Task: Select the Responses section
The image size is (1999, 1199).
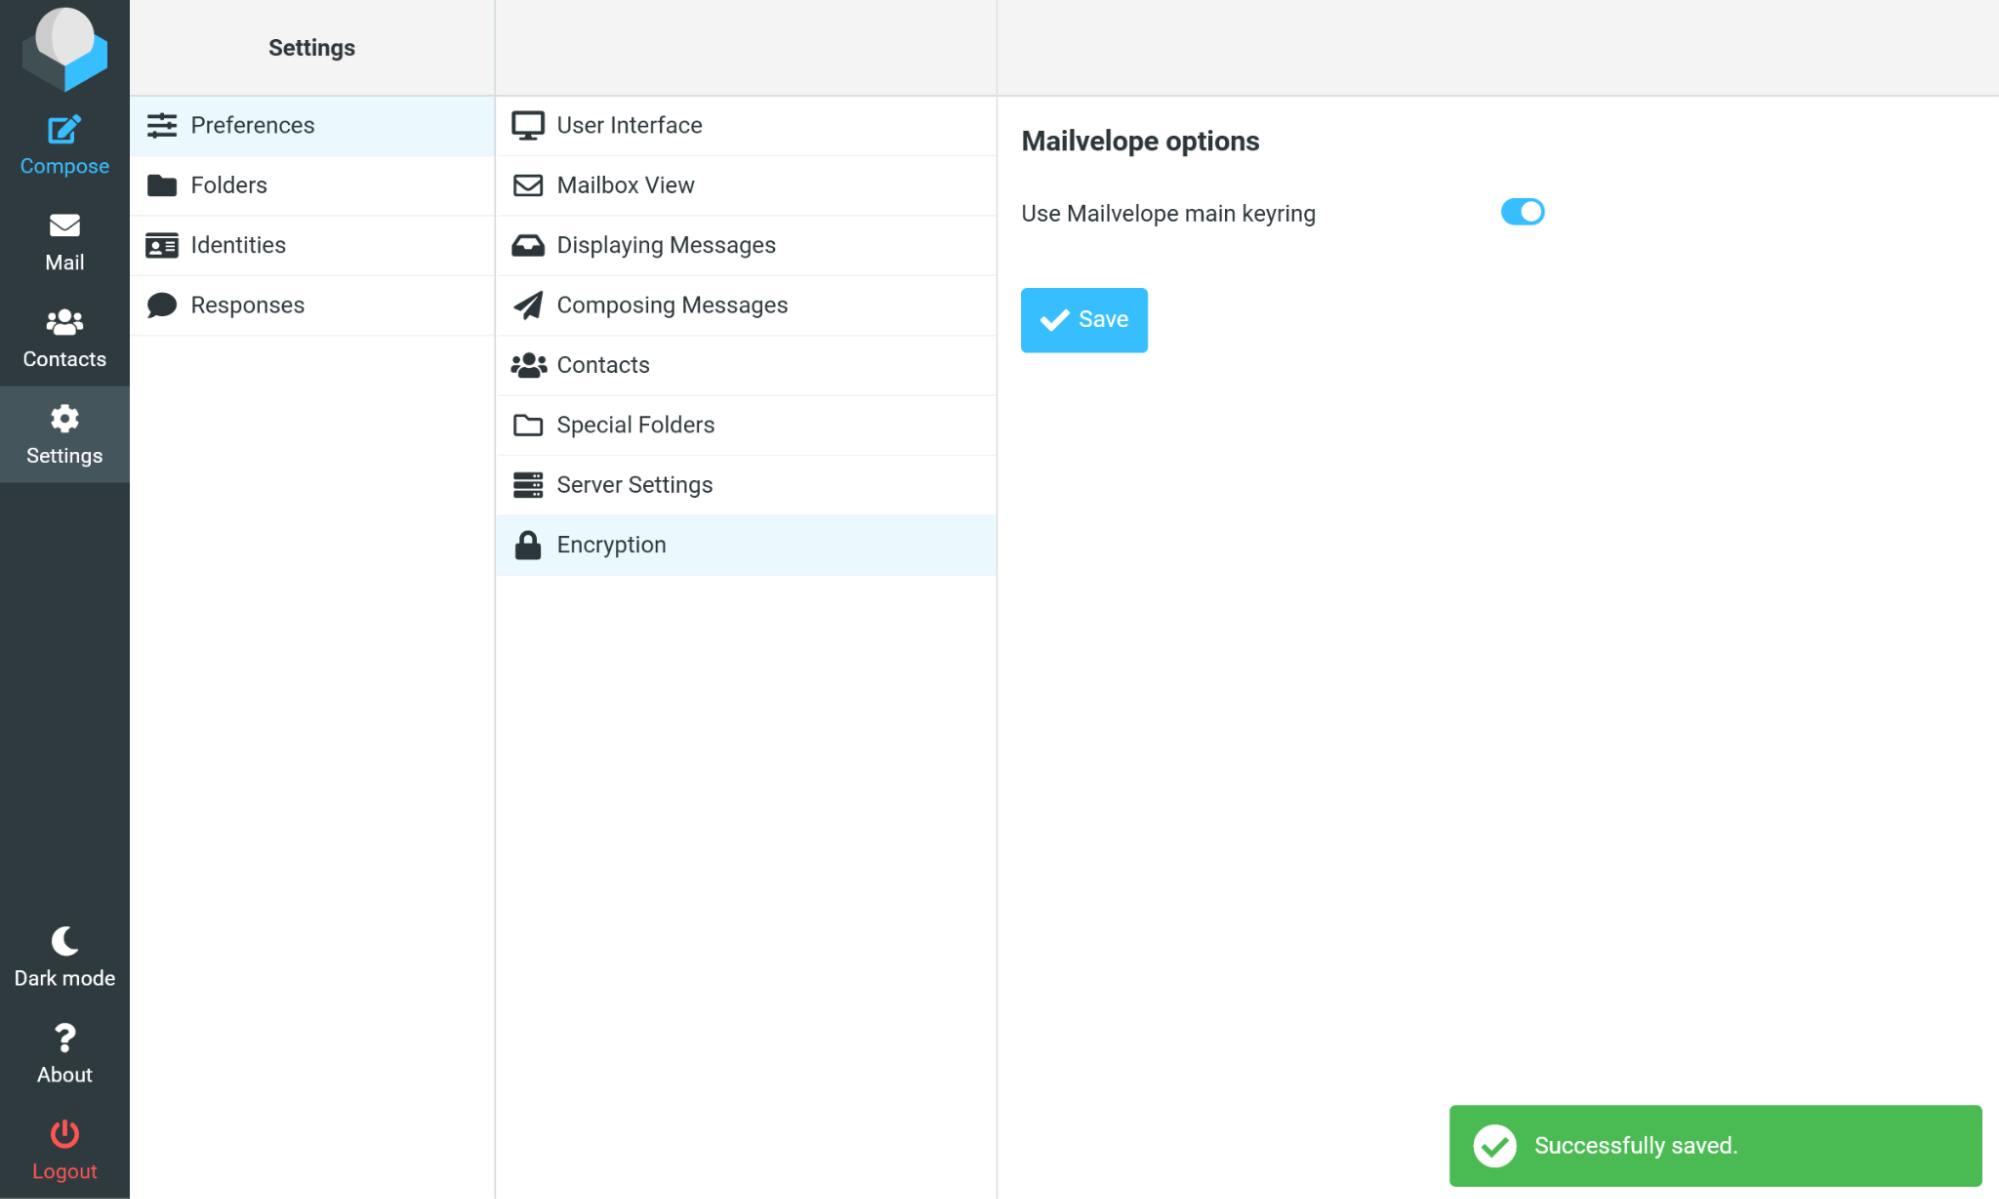Action: tap(247, 304)
